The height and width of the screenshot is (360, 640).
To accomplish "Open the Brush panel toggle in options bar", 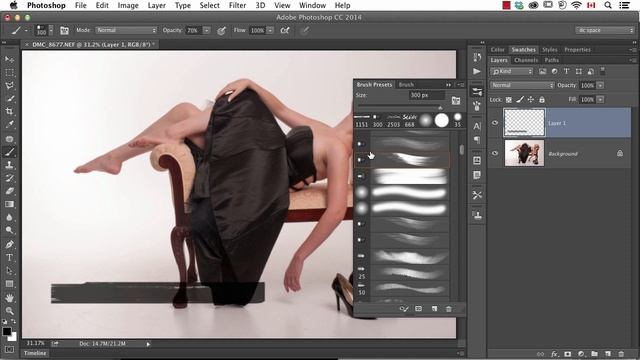I will (64, 31).
